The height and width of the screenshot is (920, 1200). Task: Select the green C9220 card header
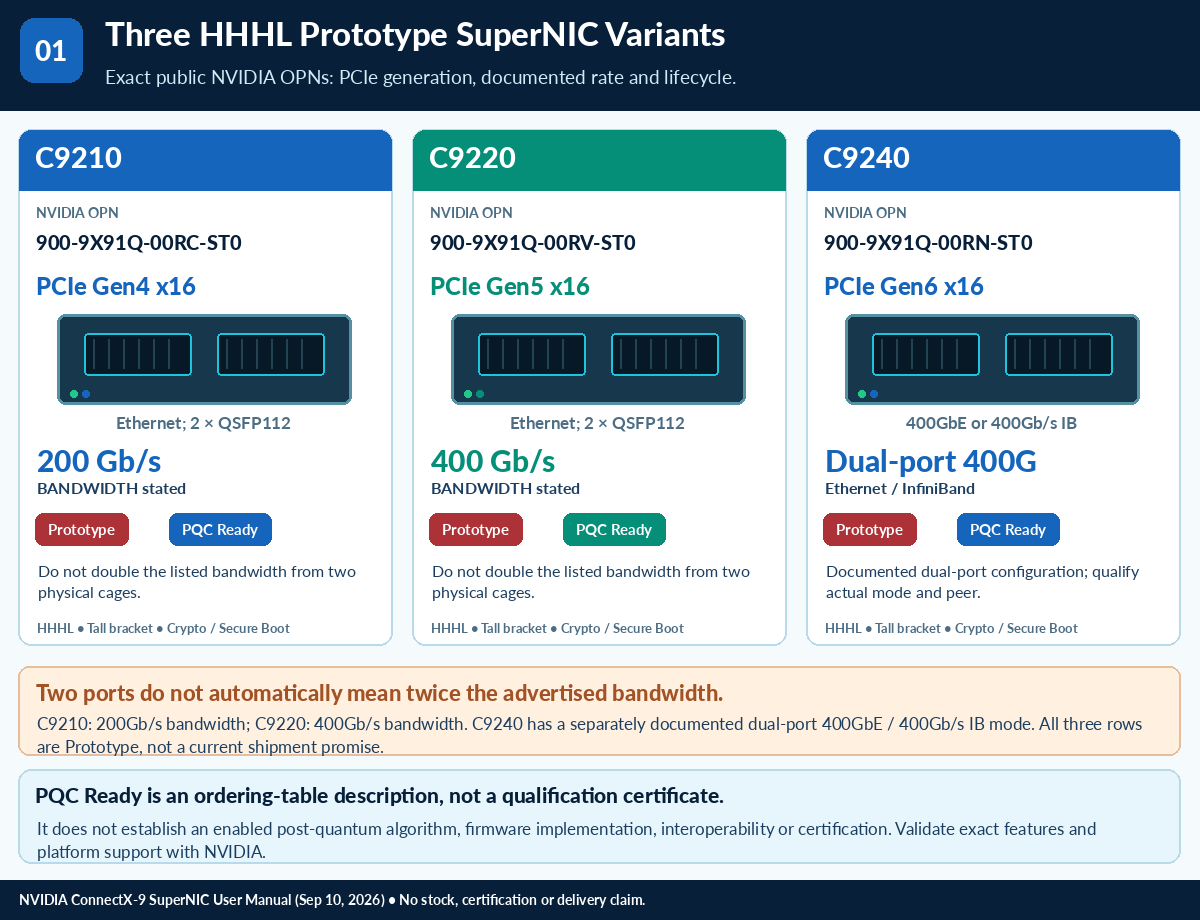click(599, 160)
